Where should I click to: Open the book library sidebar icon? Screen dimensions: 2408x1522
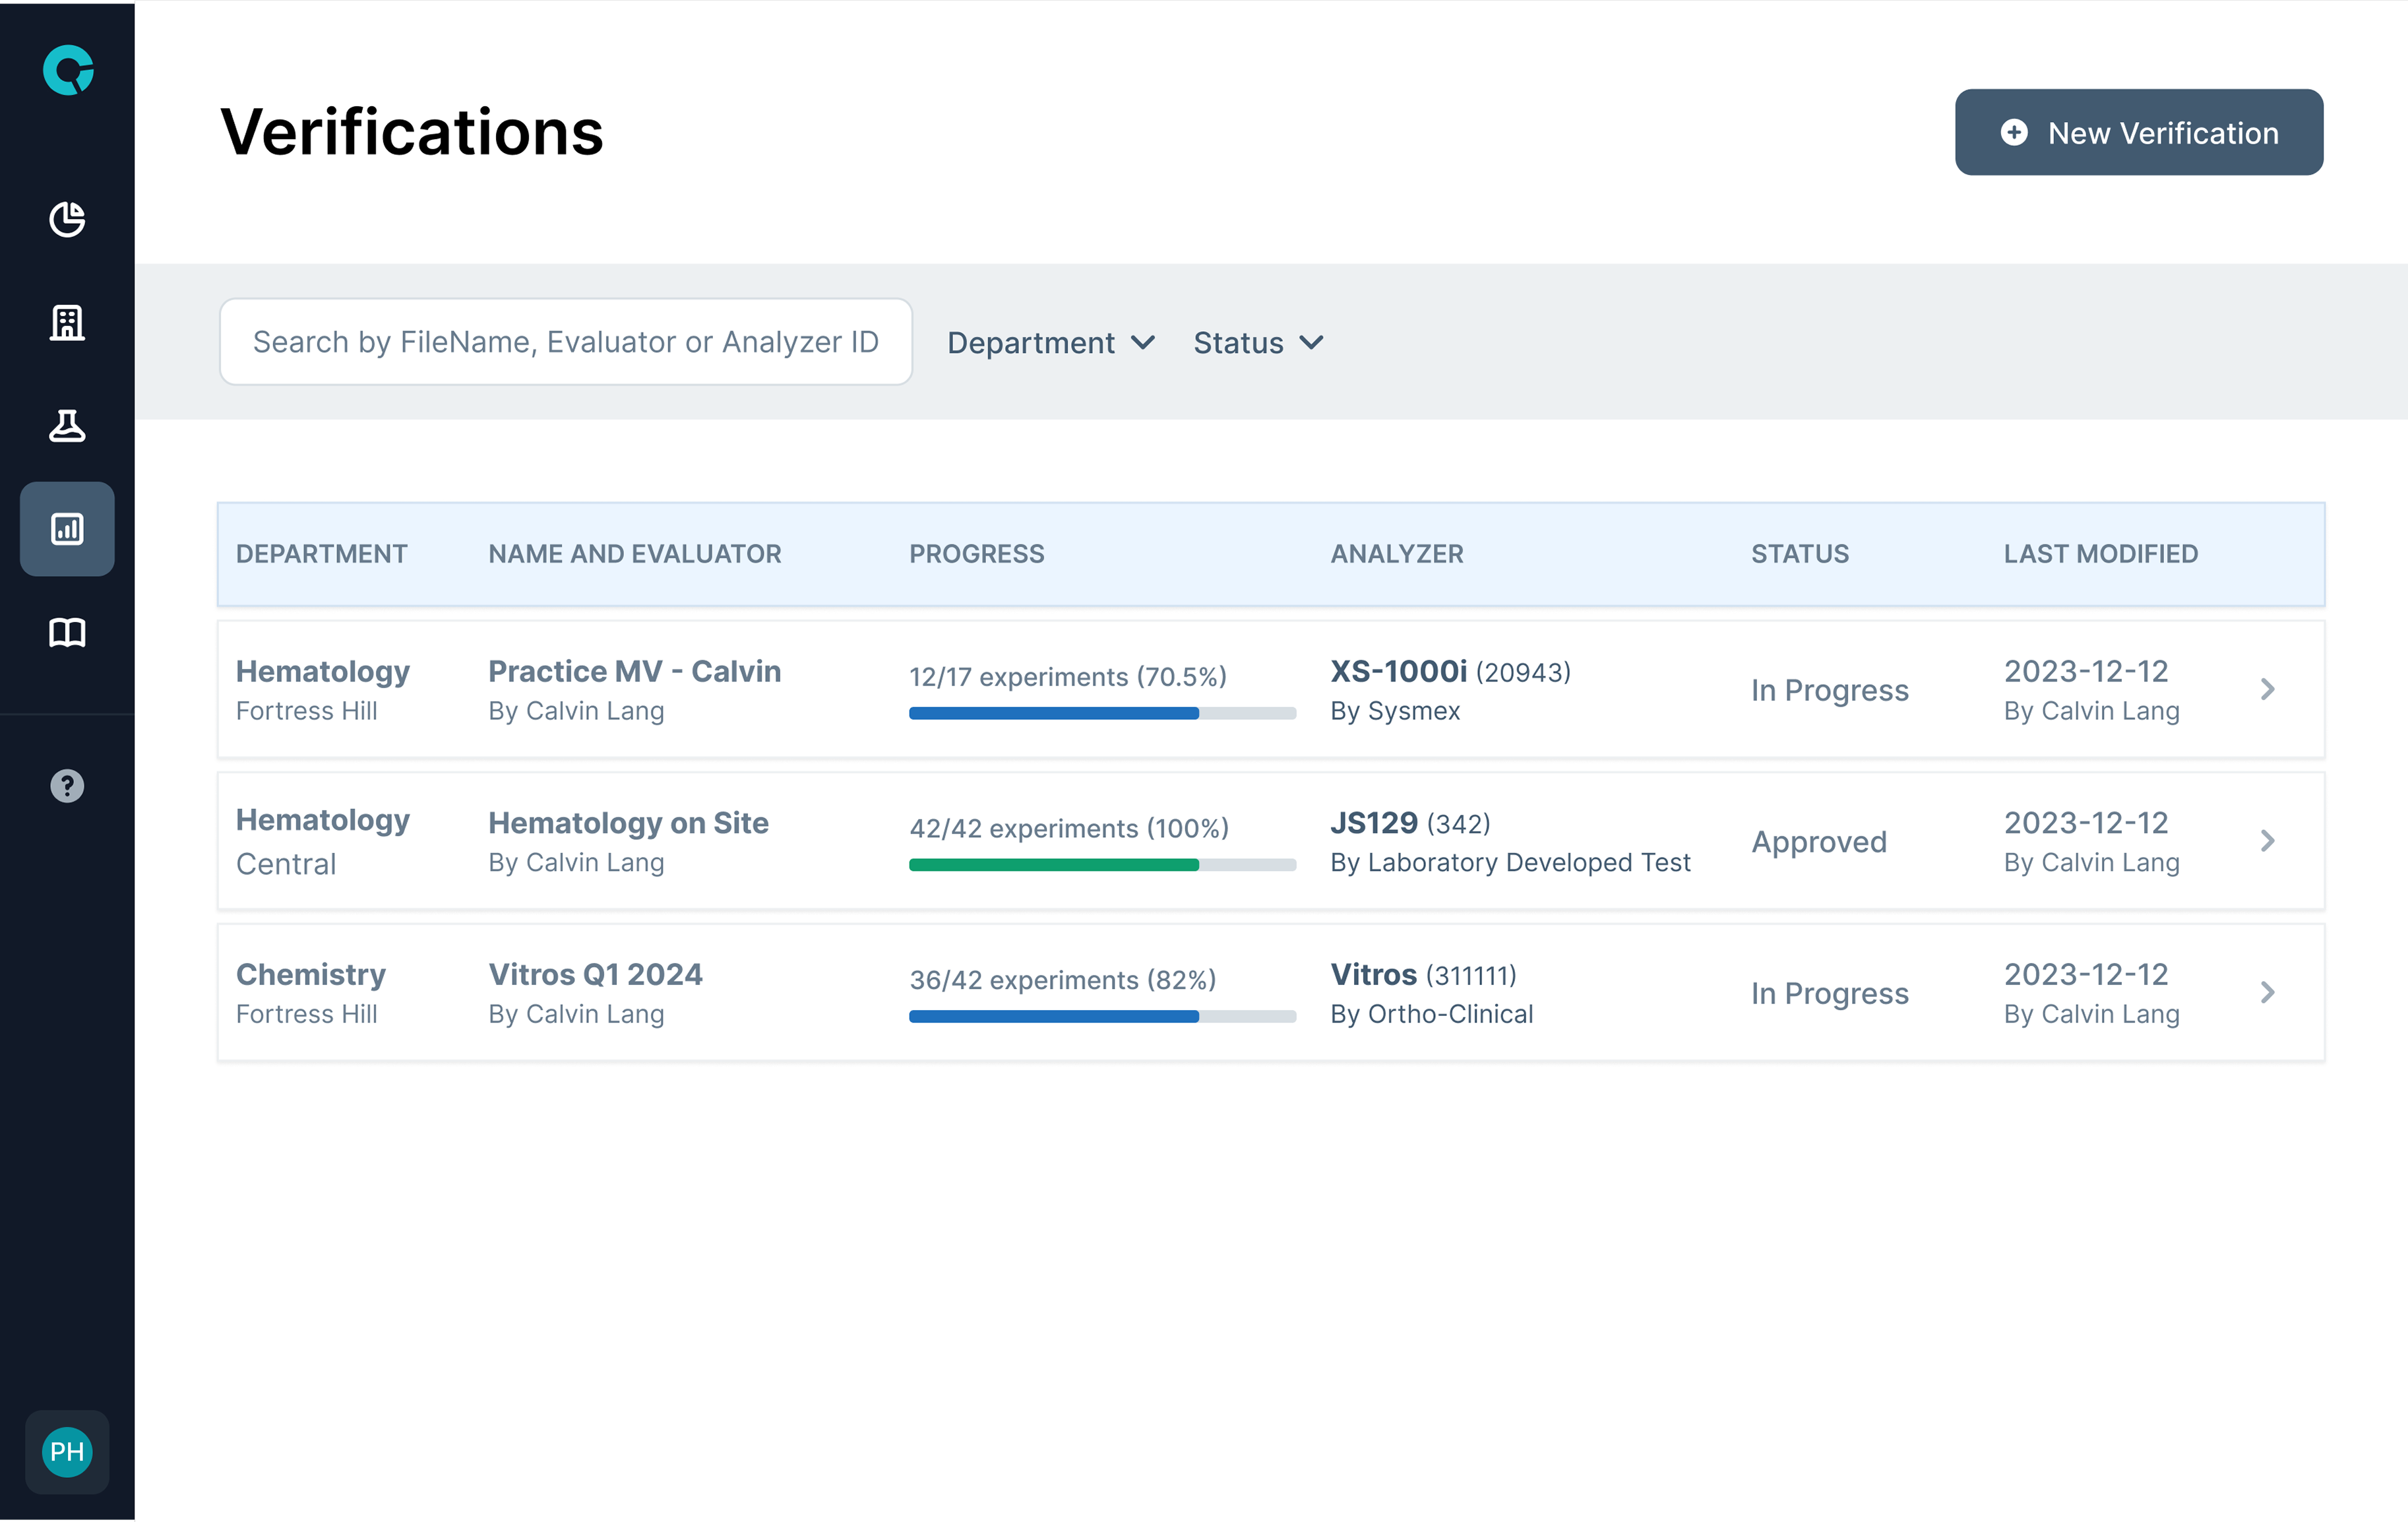pyautogui.click(x=67, y=632)
